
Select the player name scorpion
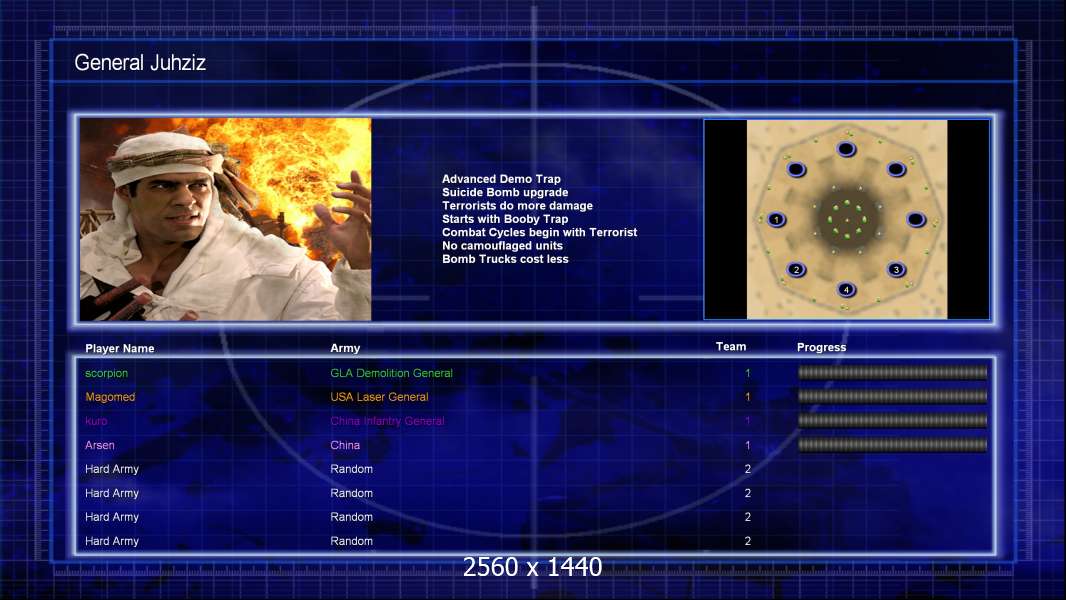[x=107, y=373]
